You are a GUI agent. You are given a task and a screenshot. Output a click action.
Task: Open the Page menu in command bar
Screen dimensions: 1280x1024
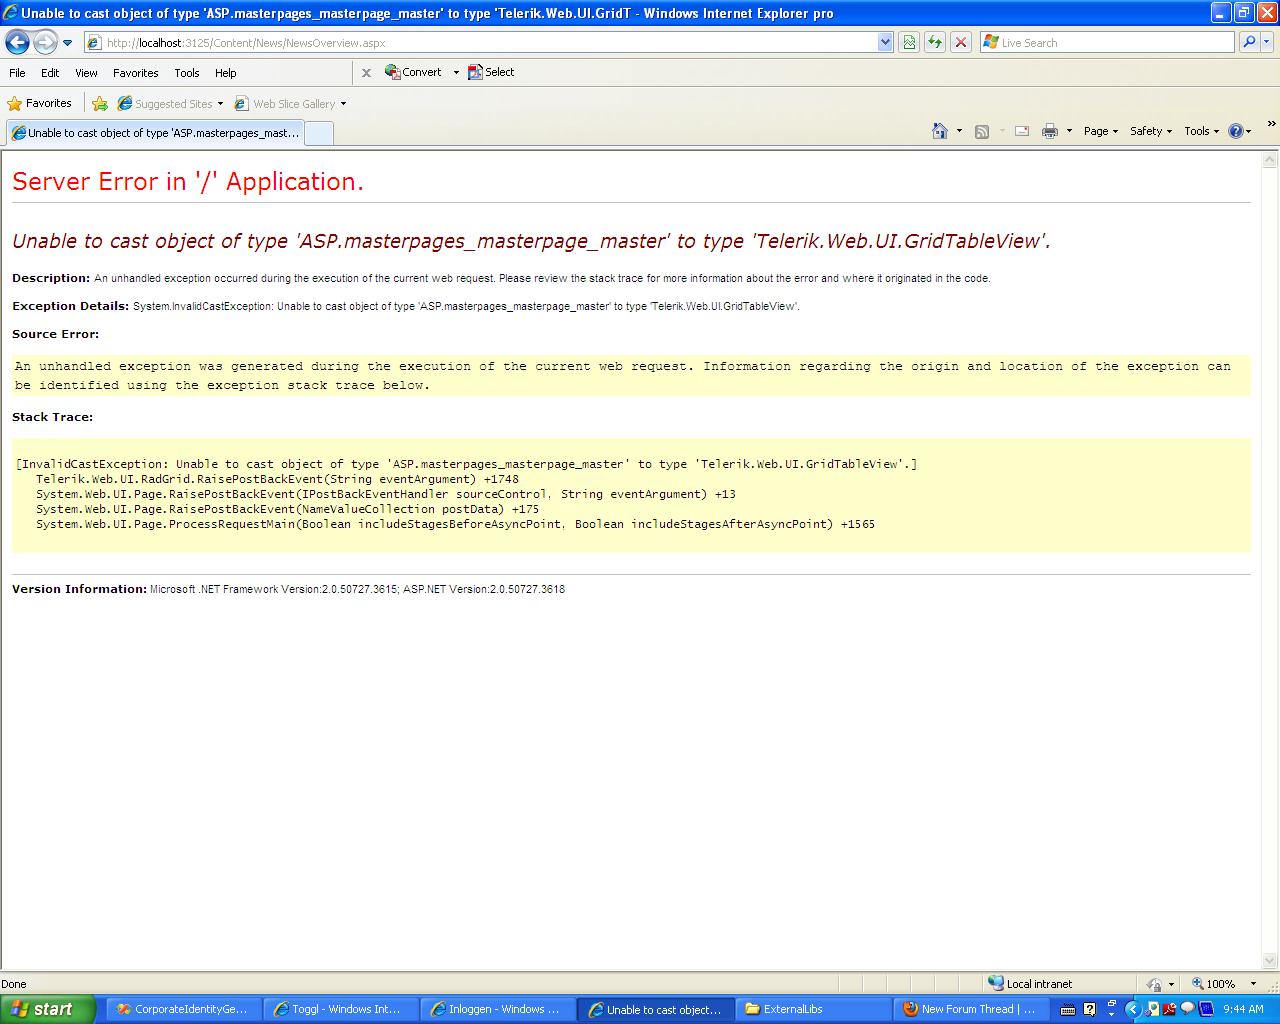pos(1101,131)
